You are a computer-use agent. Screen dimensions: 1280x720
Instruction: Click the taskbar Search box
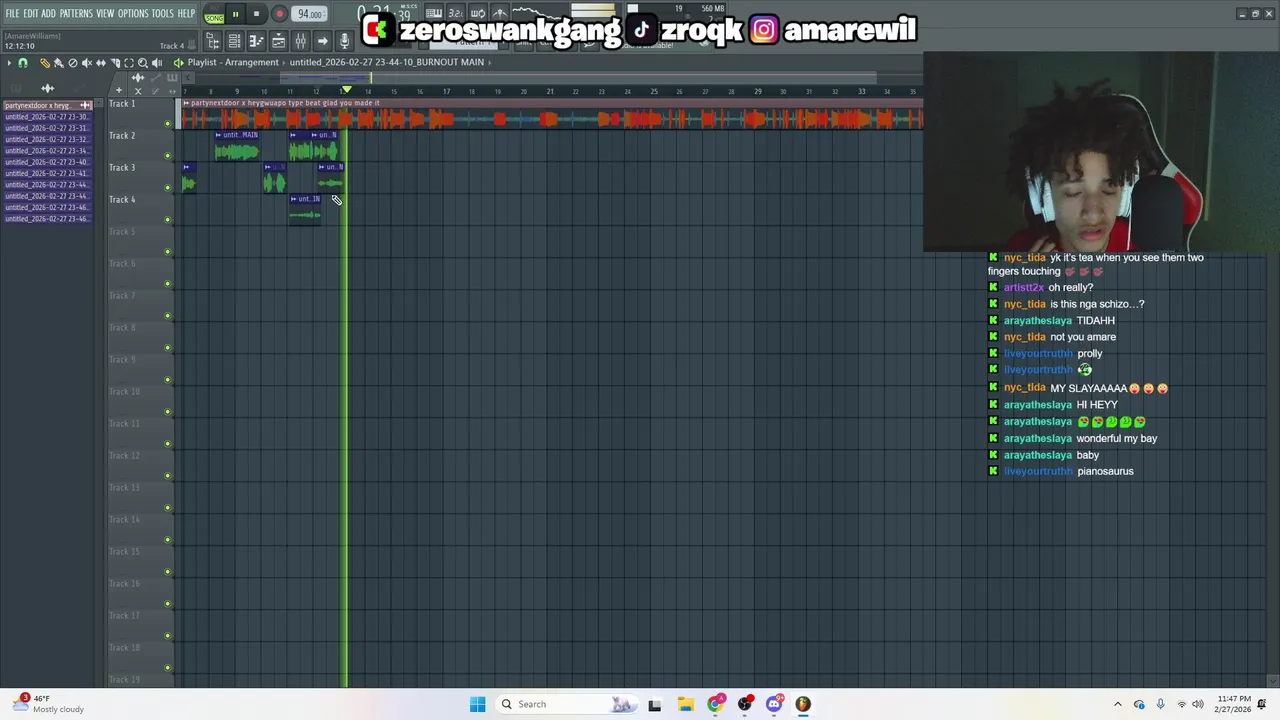click(566, 704)
